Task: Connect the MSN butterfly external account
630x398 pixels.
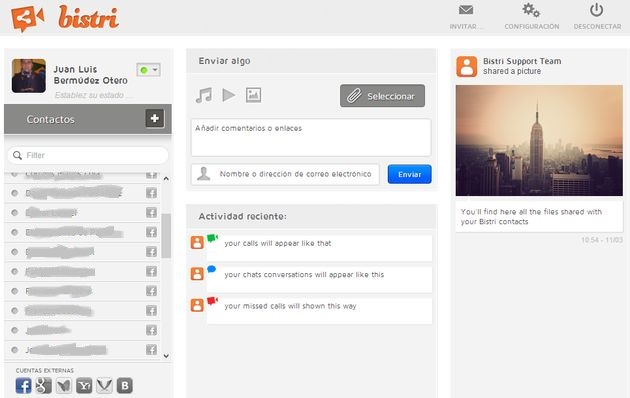Action: 64,386
